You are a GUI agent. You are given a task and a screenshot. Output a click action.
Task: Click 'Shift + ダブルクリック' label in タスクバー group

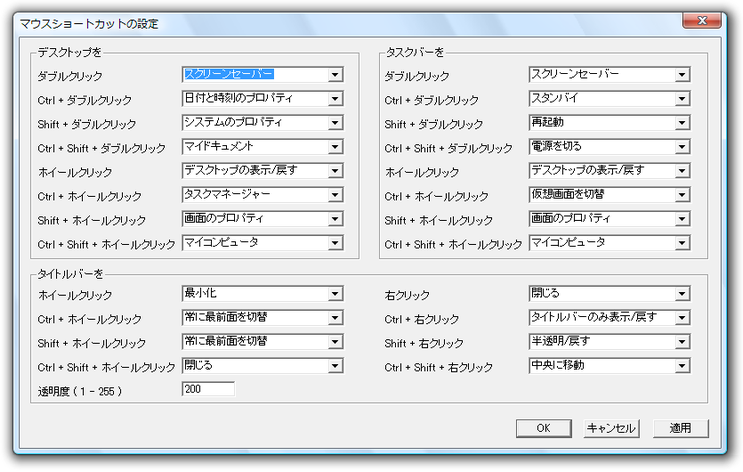coord(434,125)
